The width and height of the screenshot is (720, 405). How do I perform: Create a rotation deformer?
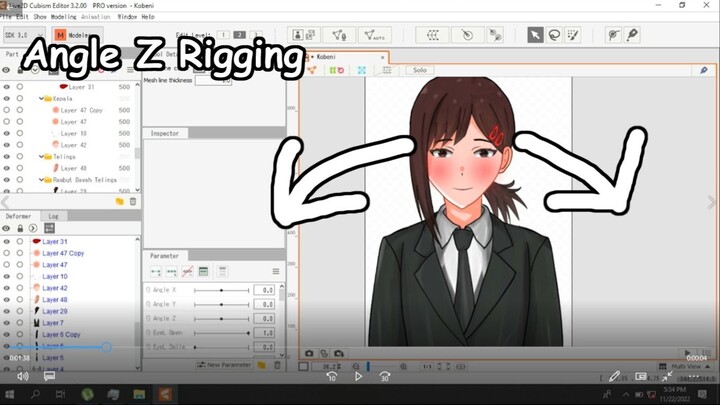pyautogui.click(x=467, y=35)
